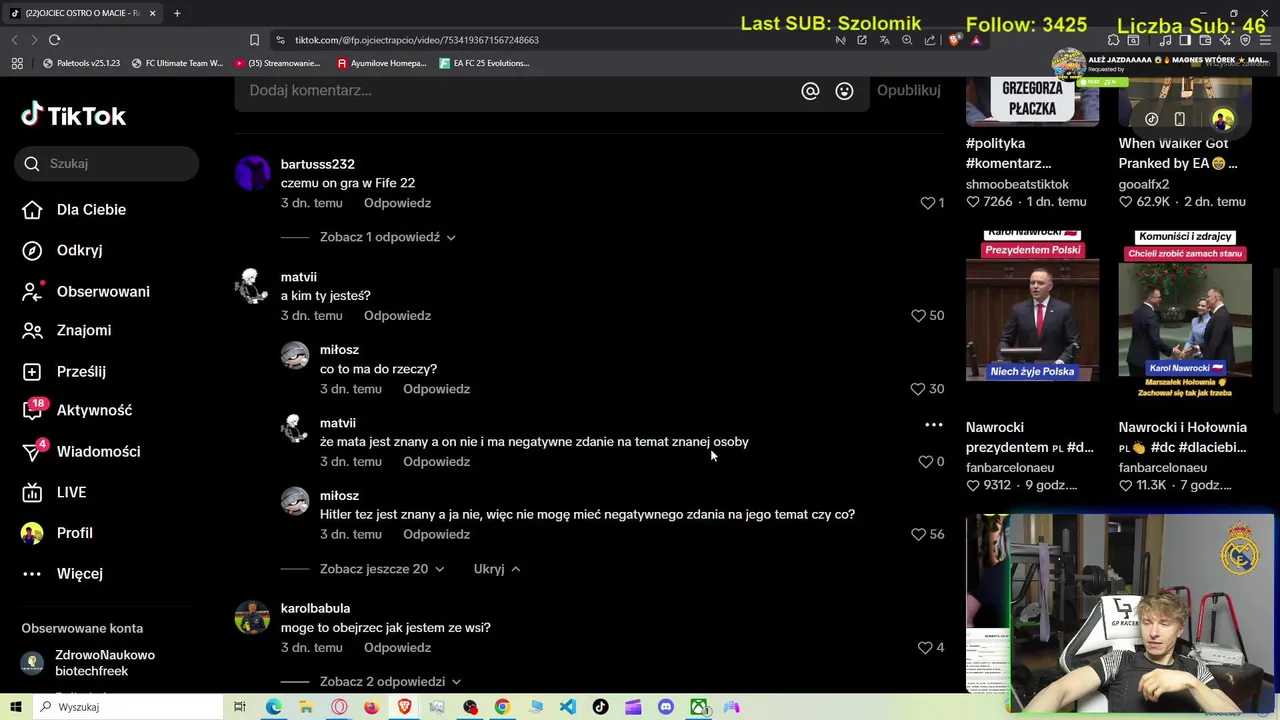This screenshot has height=720, width=1280.
Task: Open Opera from taskbar
Action: (x=339, y=707)
